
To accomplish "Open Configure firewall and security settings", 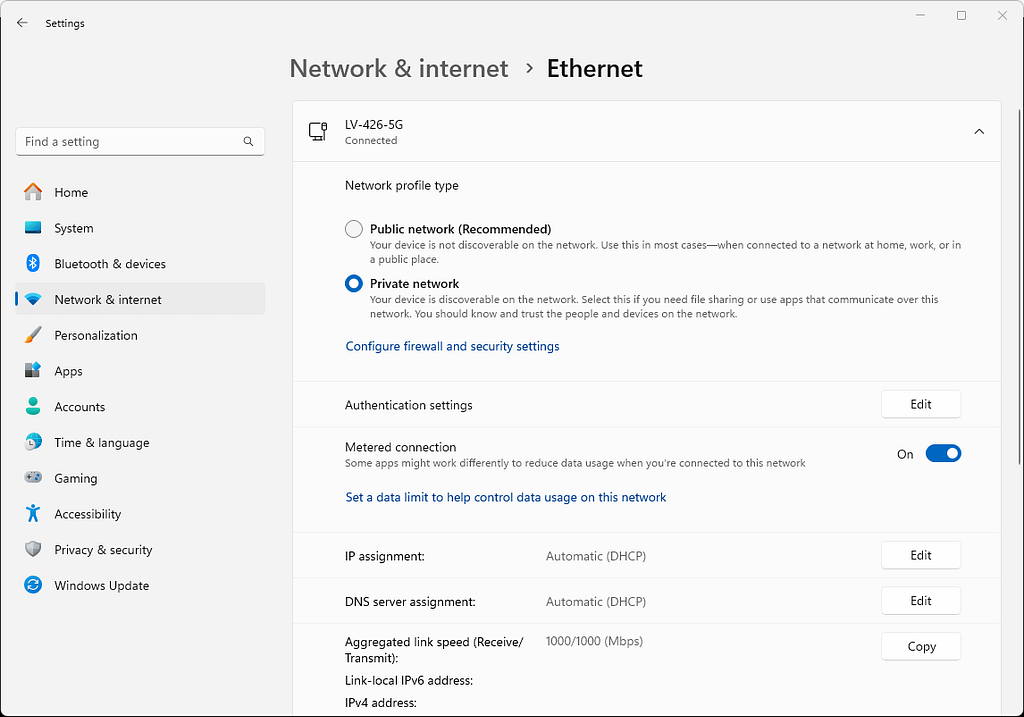I will (x=451, y=345).
